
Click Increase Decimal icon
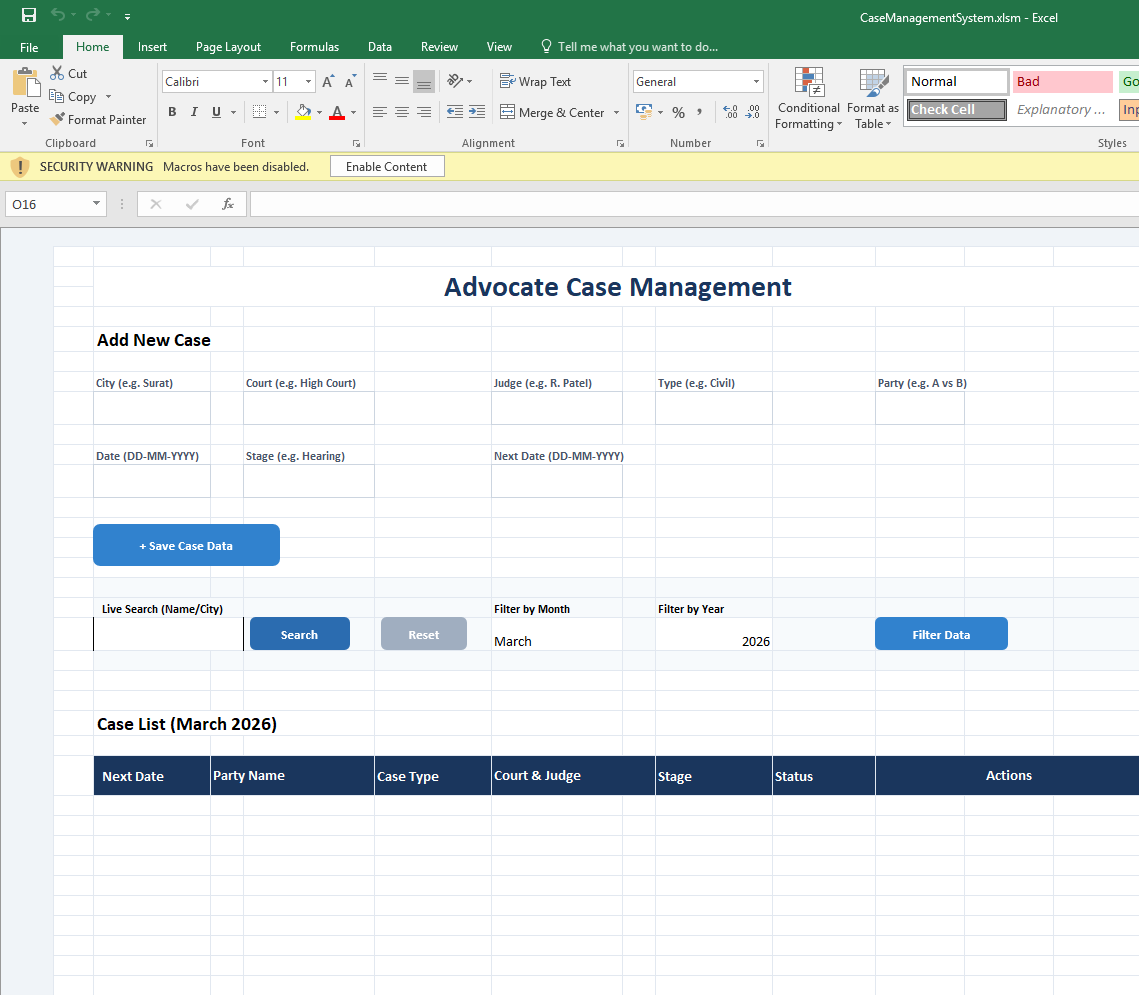(x=731, y=112)
